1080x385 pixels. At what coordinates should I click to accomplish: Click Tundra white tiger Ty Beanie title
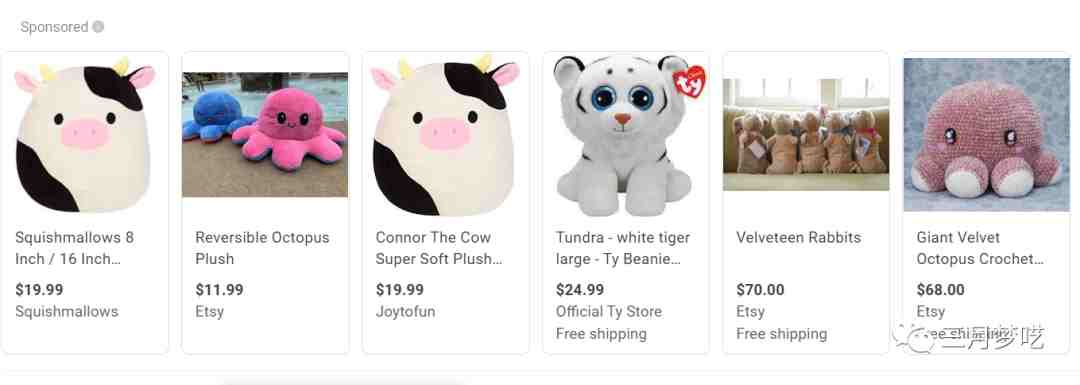[x=623, y=248]
